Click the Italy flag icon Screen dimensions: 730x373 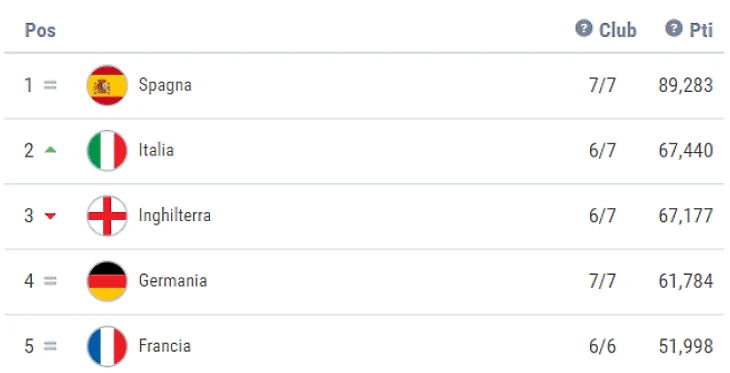click(107, 150)
